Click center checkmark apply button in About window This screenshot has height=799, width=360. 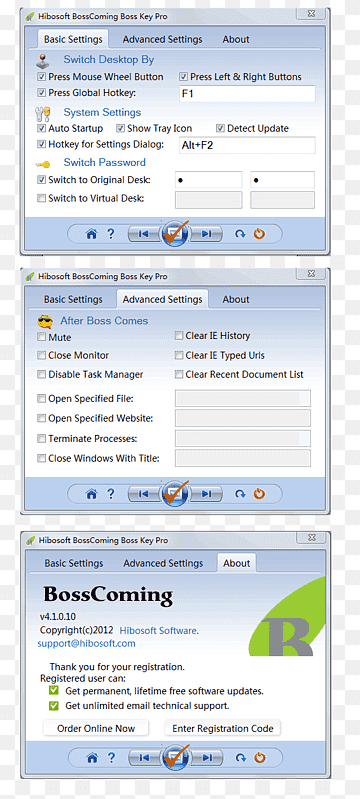175,758
